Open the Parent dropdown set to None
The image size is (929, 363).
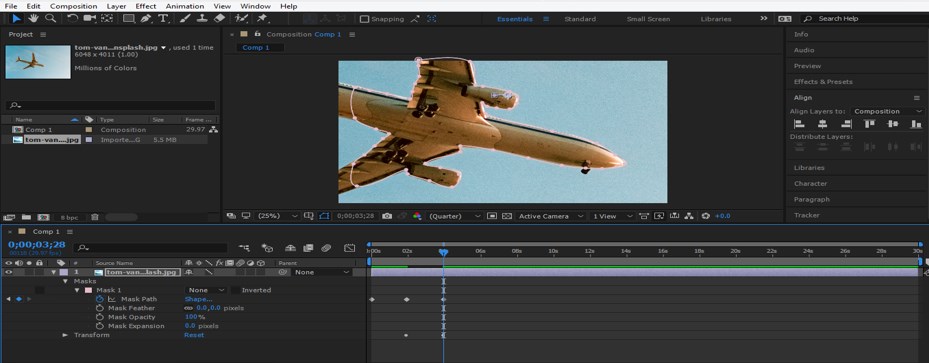pos(322,272)
